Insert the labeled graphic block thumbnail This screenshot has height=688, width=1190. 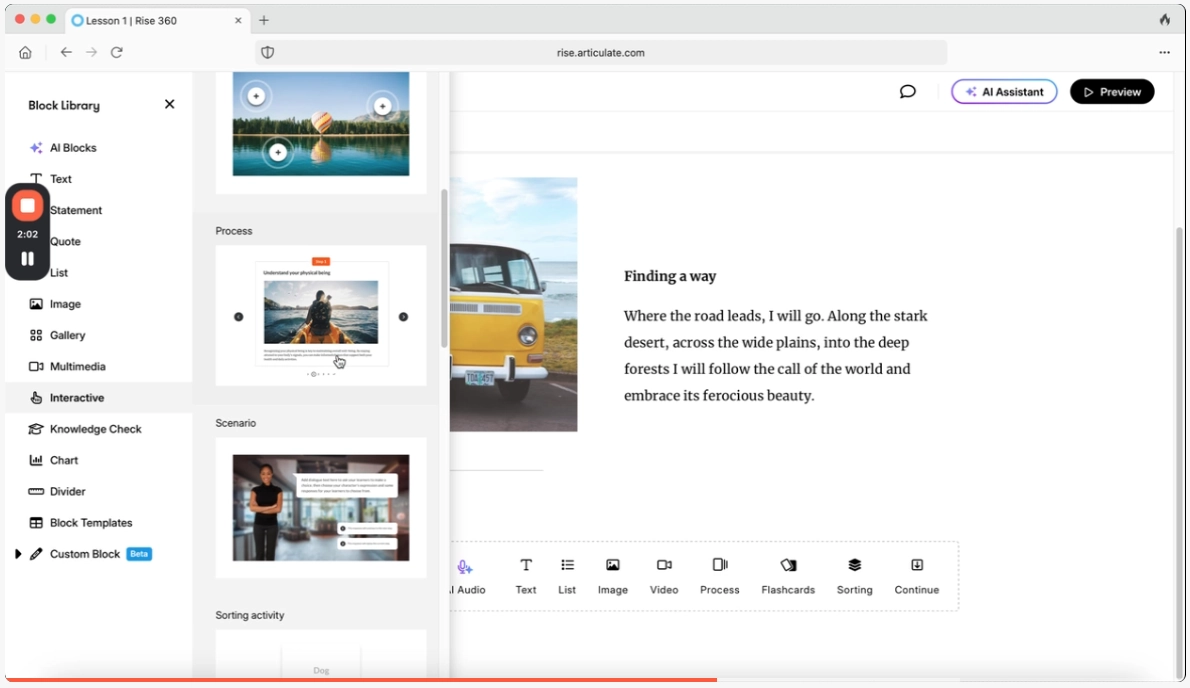(x=320, y=124)
